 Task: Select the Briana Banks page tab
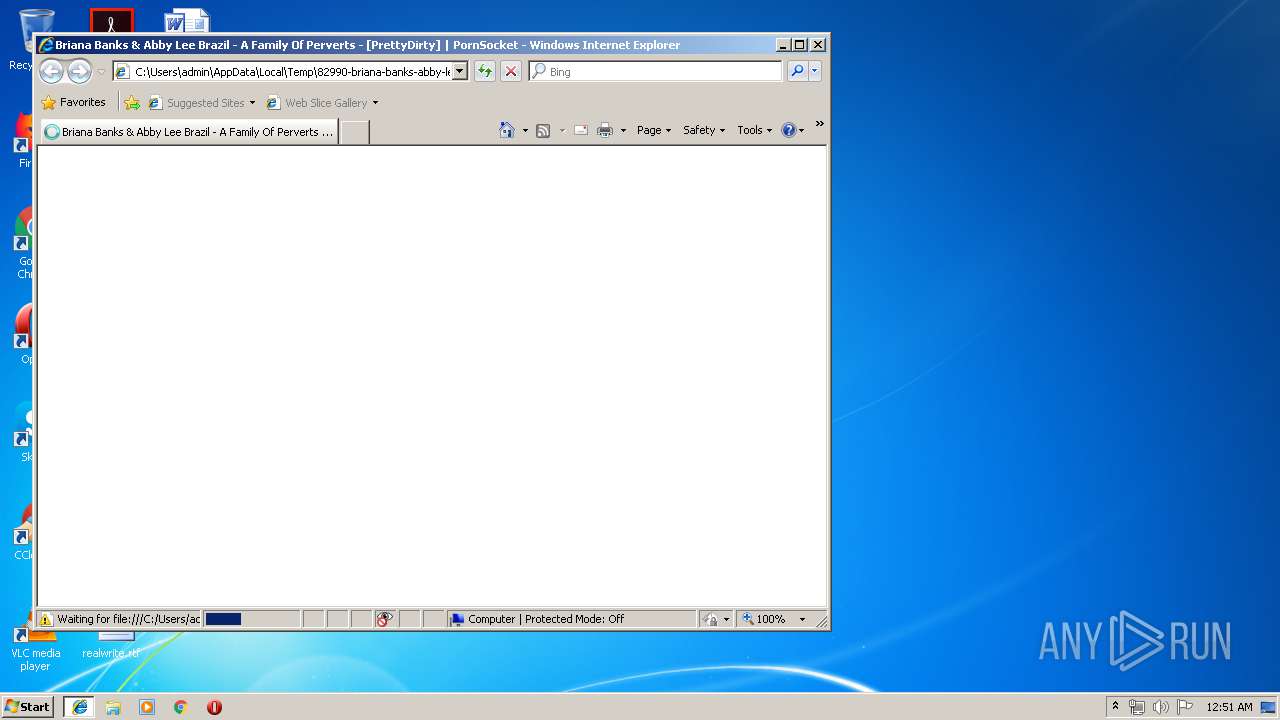189,132
